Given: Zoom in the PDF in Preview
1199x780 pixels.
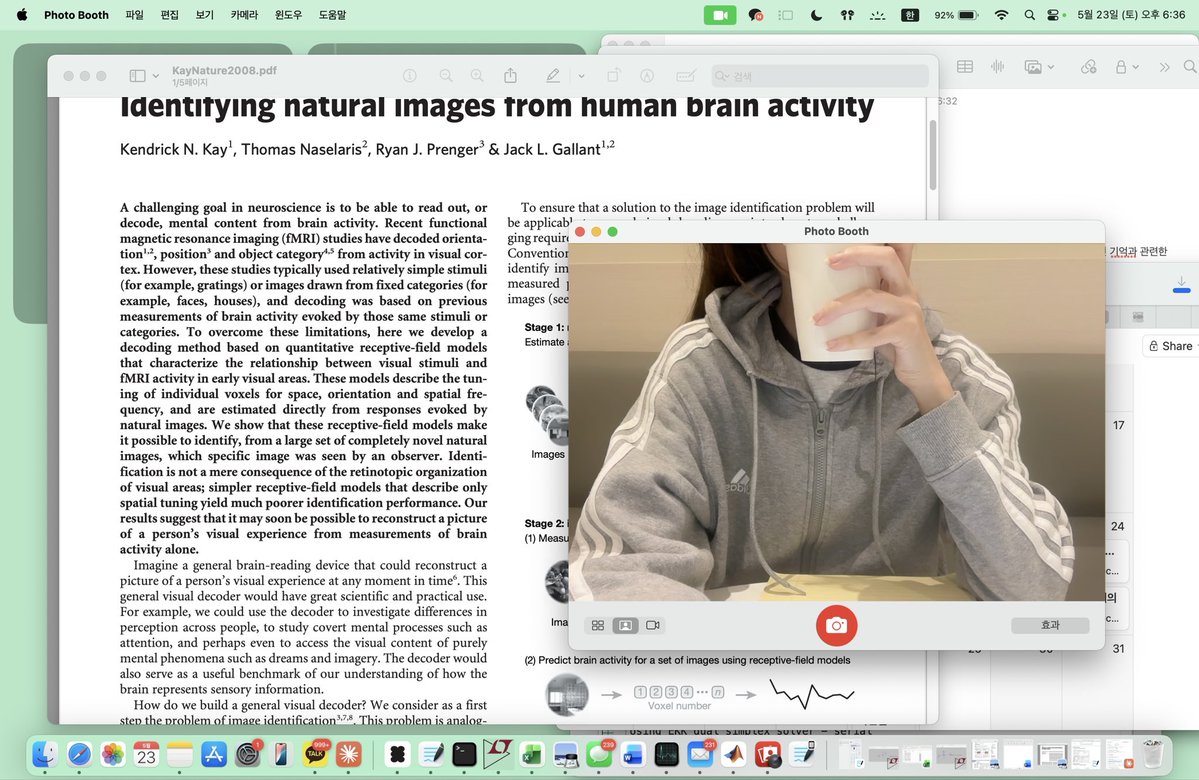Looking at the screenshot, I should tap(477, 76).
